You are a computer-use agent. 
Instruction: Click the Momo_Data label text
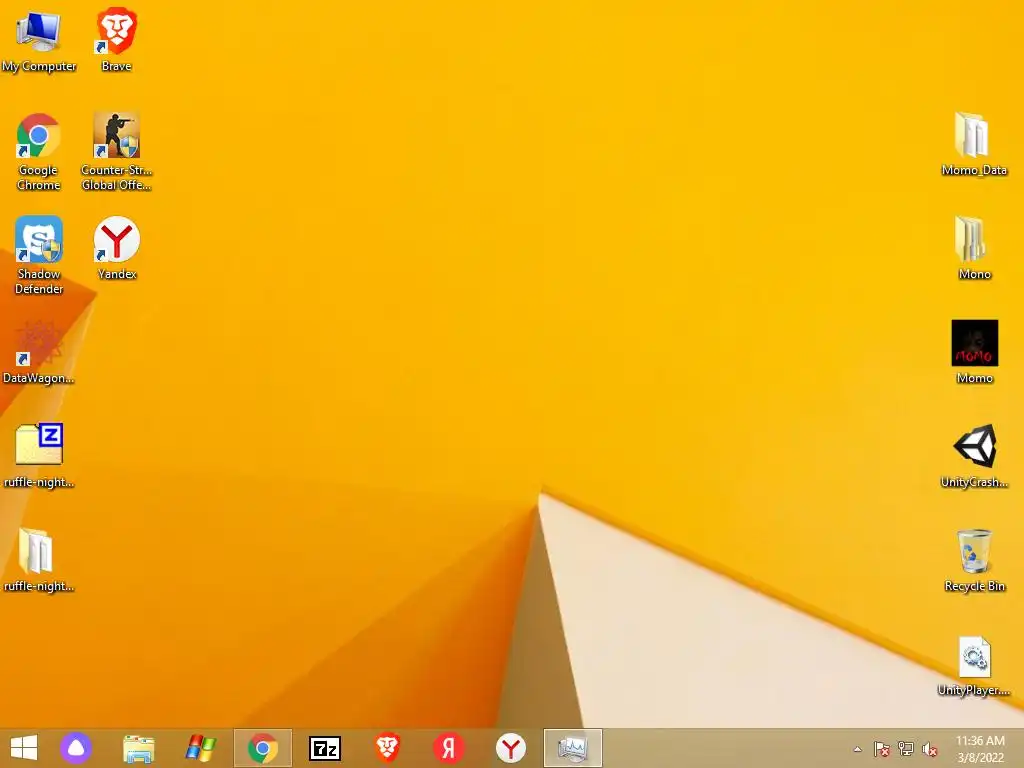974,170
